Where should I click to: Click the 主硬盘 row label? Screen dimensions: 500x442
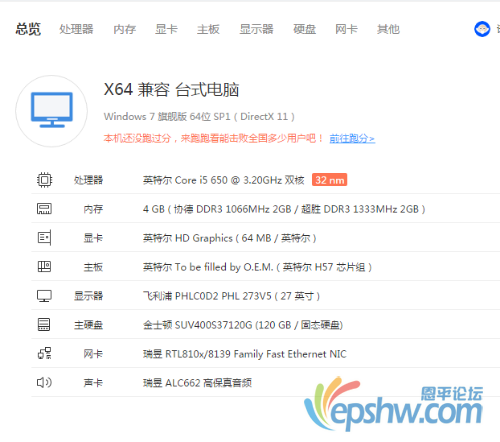[x=88, y=325]
